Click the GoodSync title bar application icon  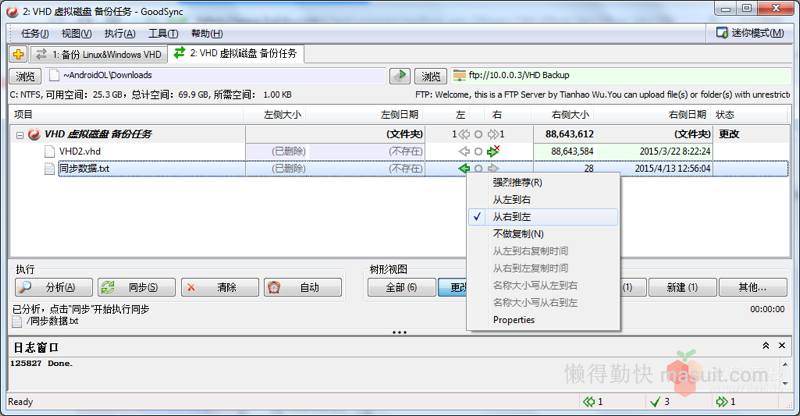pos(12,11)
